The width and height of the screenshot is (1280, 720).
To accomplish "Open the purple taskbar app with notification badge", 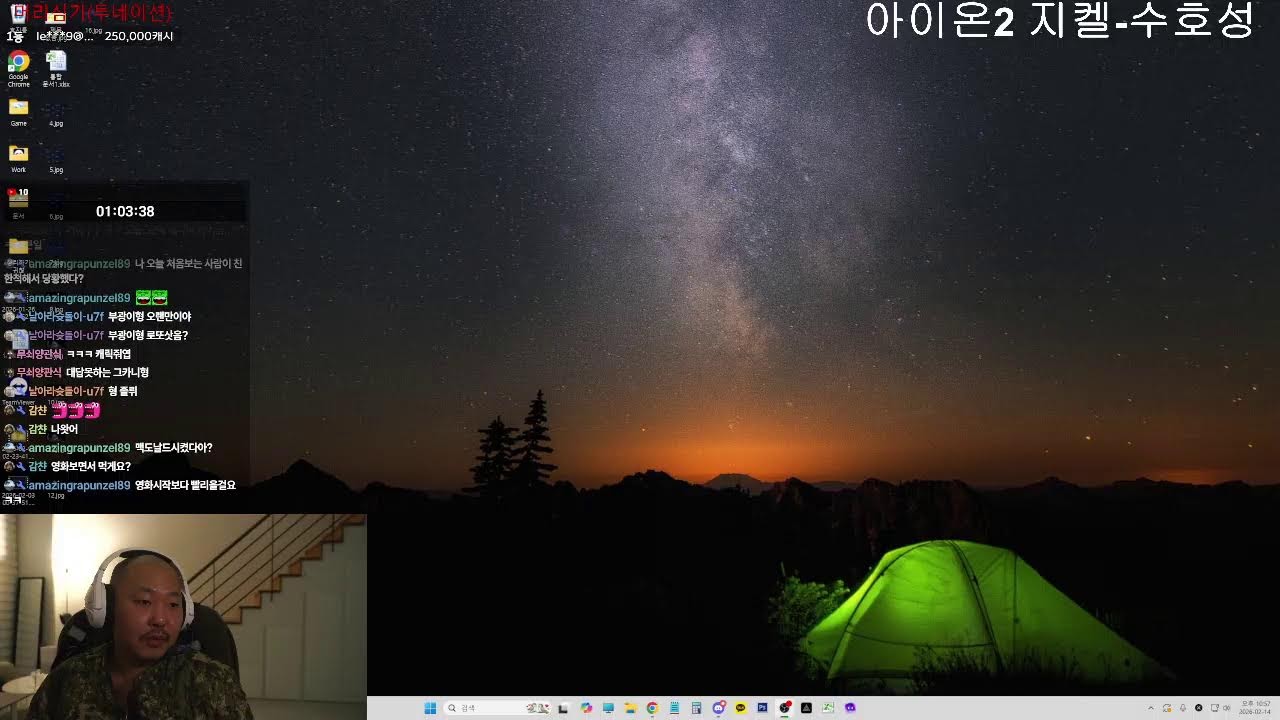I will [x=718, y=708].
